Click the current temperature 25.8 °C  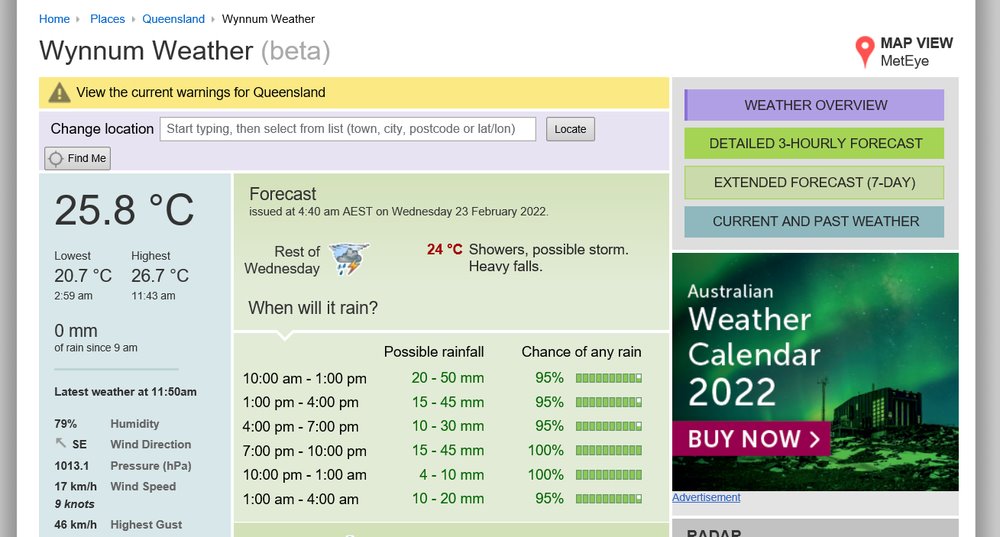click(x=124, y=210)
